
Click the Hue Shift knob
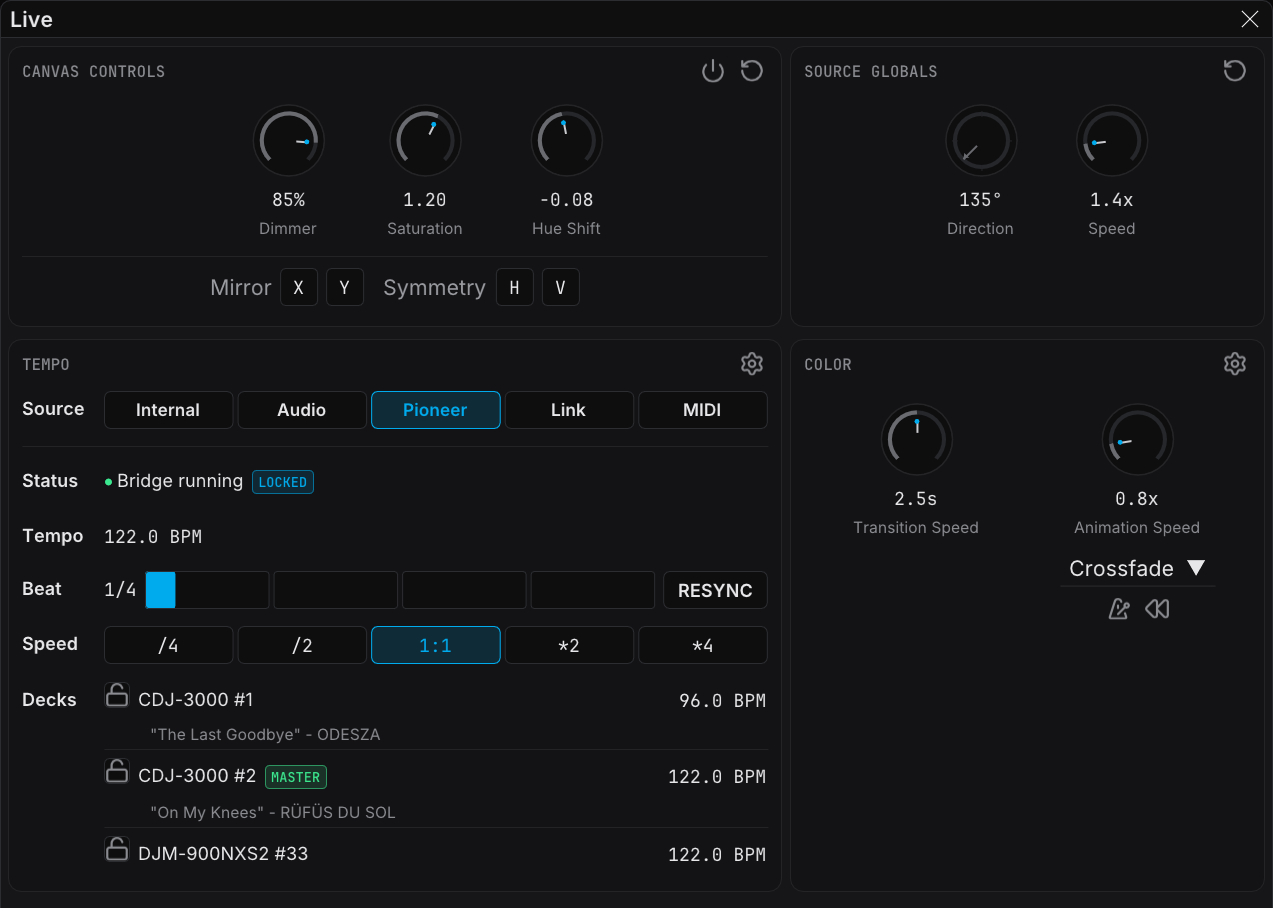coord(566,141)
